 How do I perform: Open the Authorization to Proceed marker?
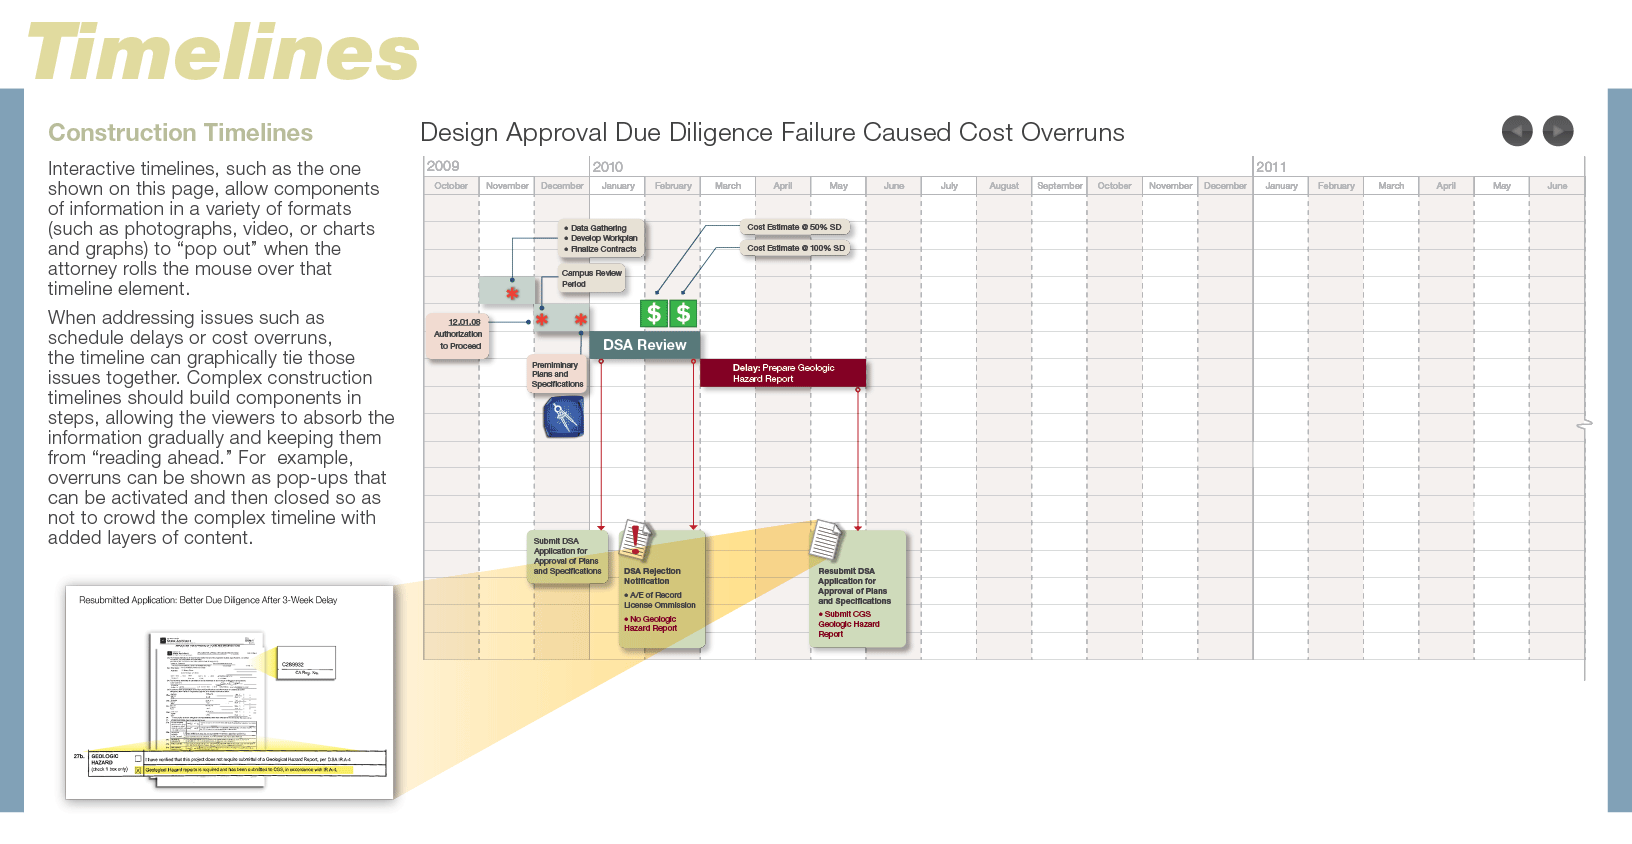click(x=458, y=335)
